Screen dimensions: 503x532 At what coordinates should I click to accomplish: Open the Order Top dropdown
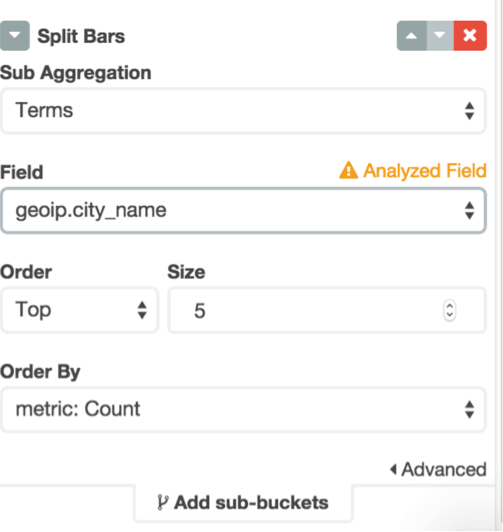click(79, 310)
